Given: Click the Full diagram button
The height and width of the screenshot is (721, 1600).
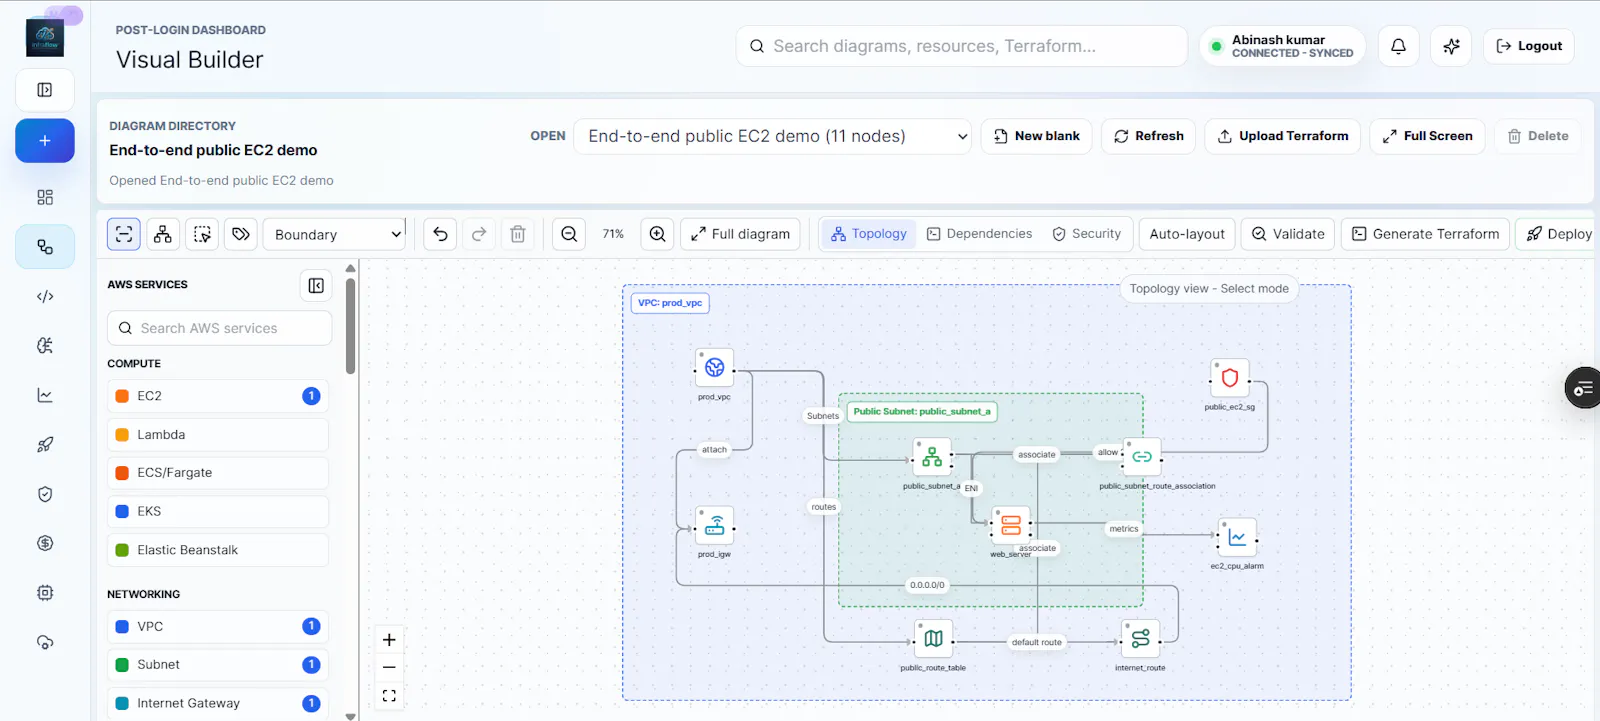Looking at the screenshot, I should (x=741, y=234).
